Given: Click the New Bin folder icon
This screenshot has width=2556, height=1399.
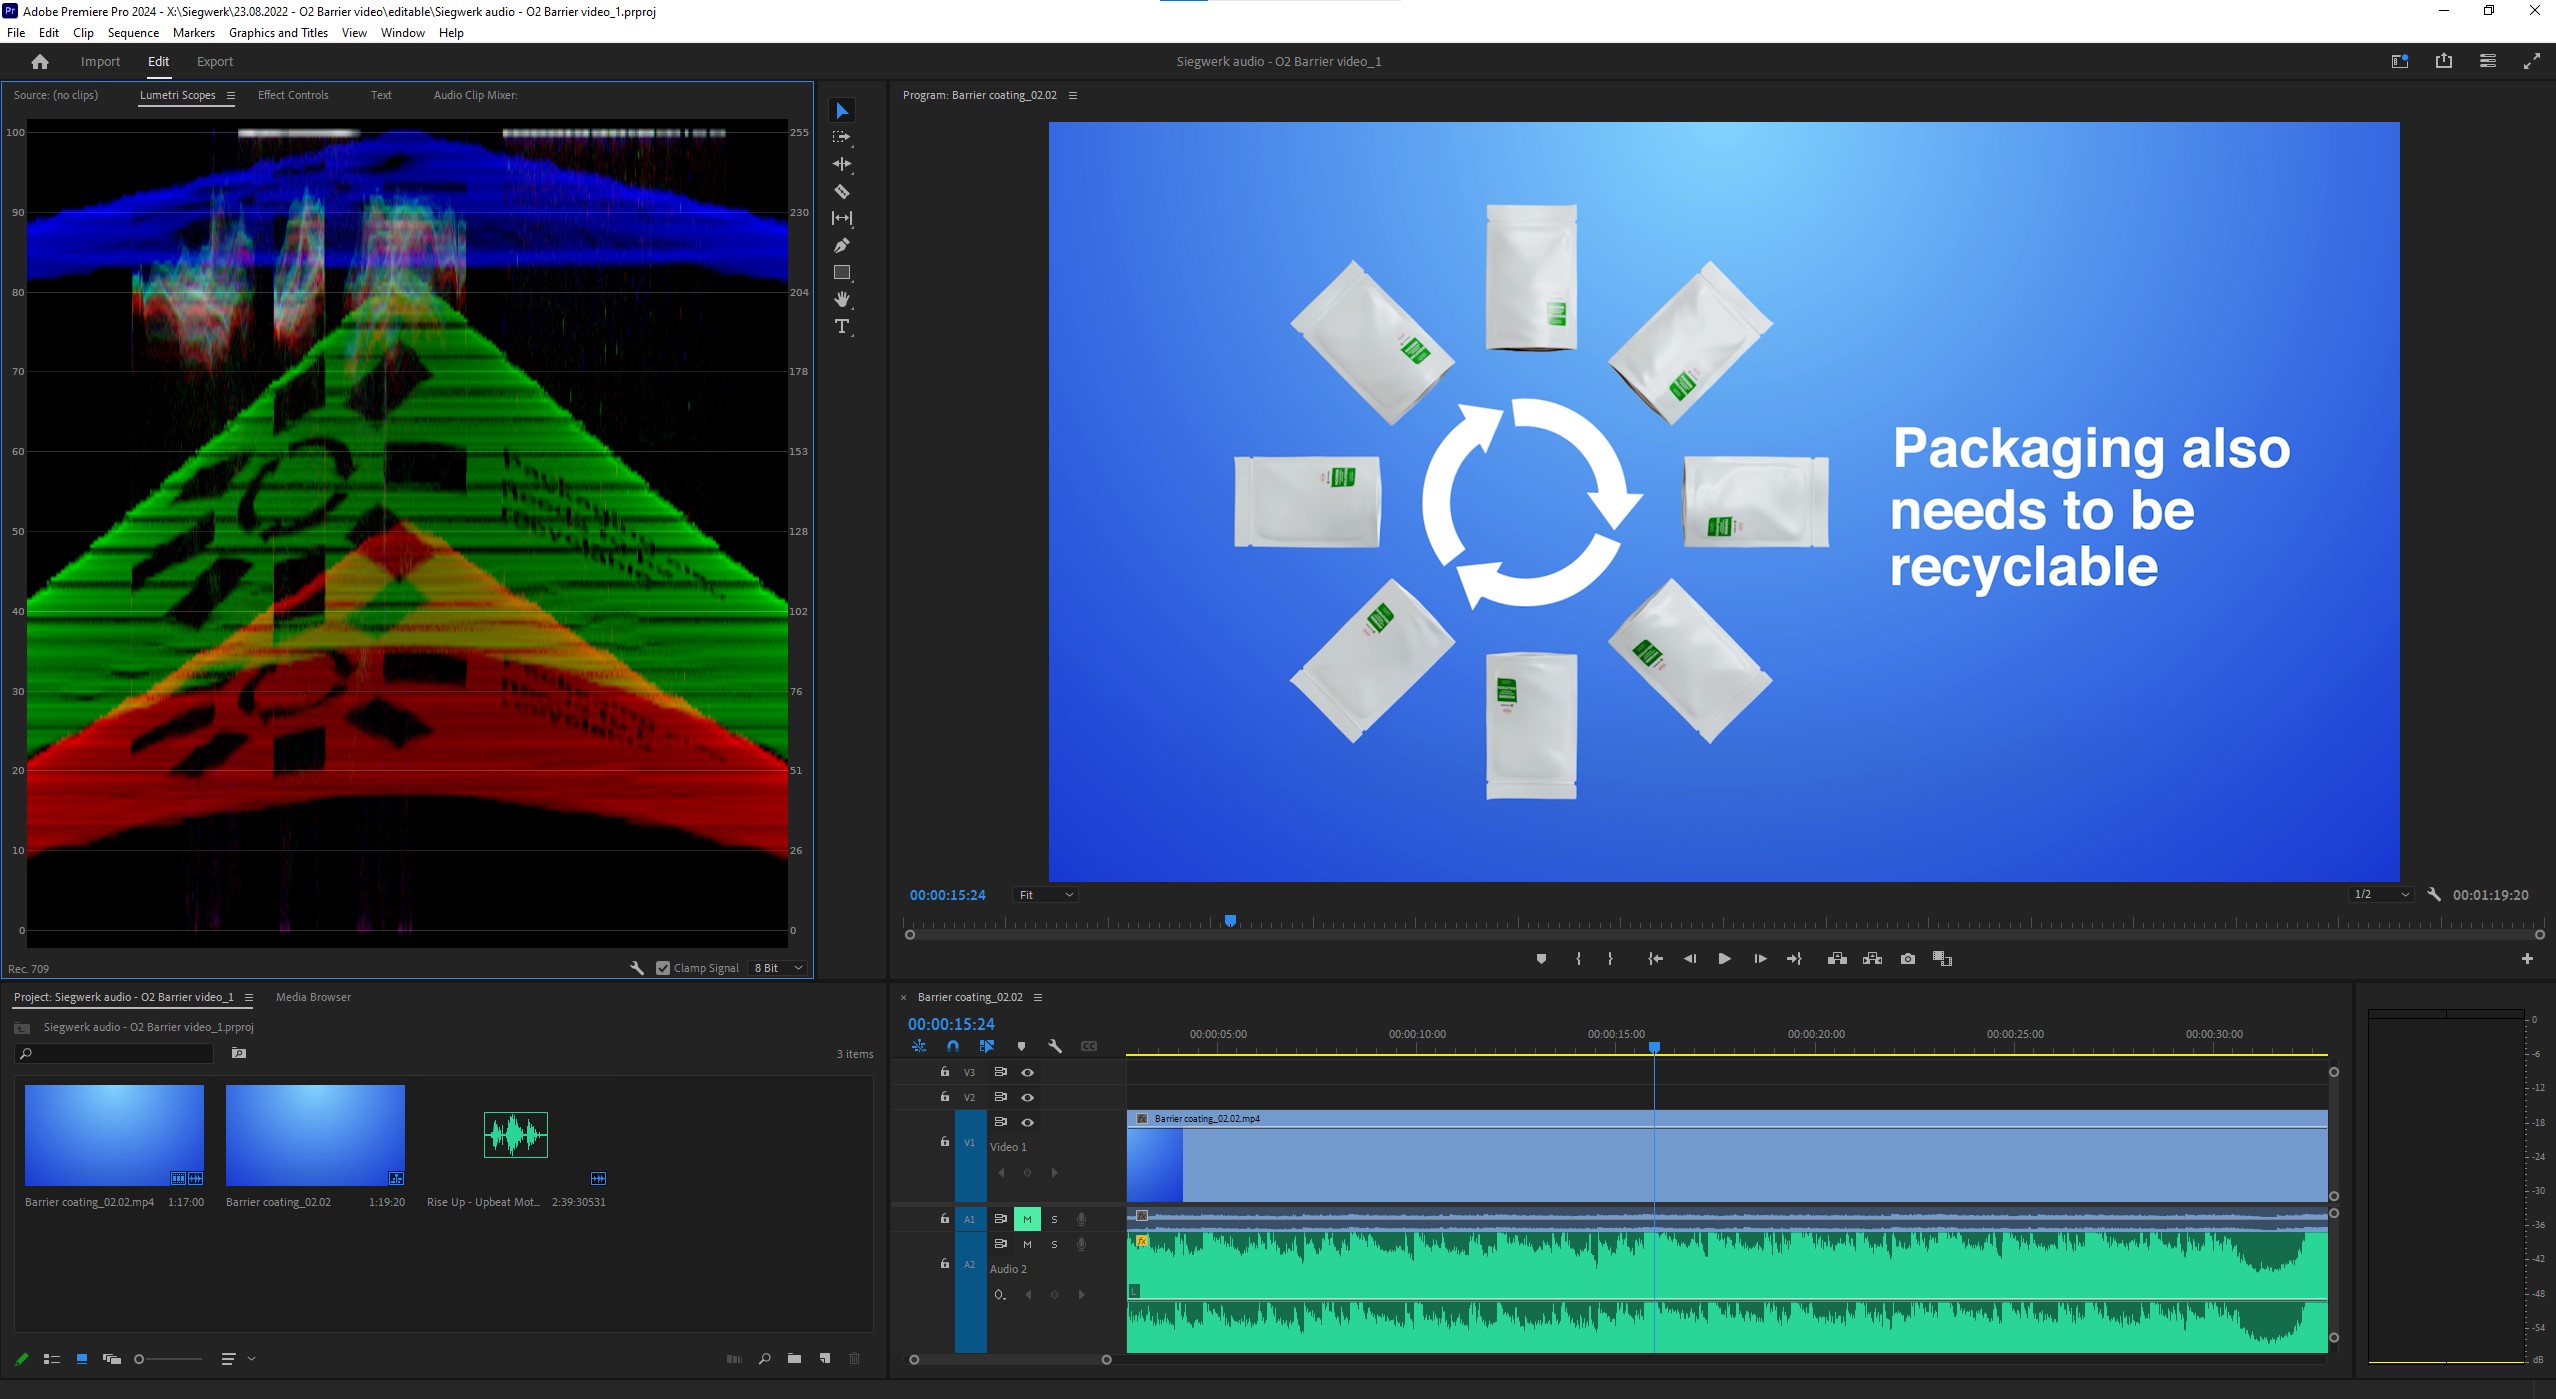Looking at the screenshot, I should (x=794, y=1358).
